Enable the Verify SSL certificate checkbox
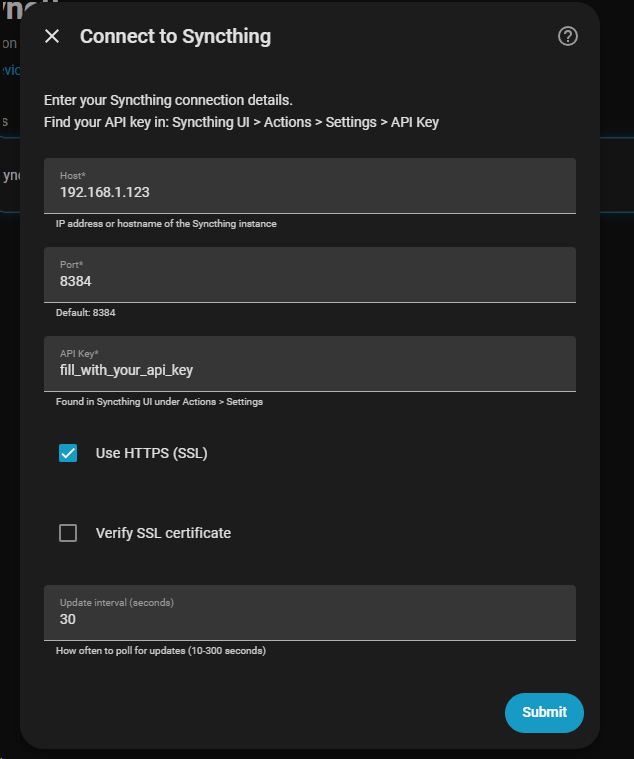This screenshot has height=759, width=634. [x=68, y=533]
